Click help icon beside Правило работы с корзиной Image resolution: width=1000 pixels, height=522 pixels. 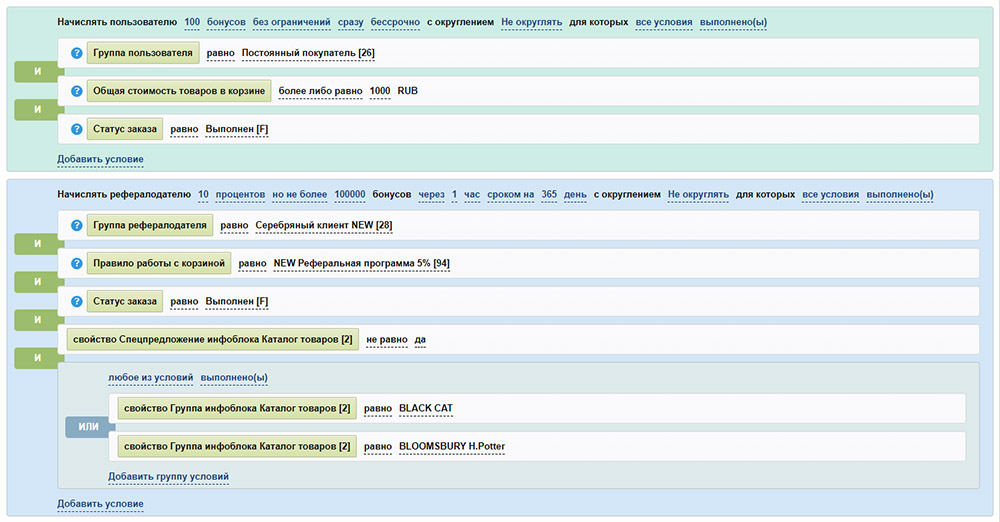click(77, 264)
